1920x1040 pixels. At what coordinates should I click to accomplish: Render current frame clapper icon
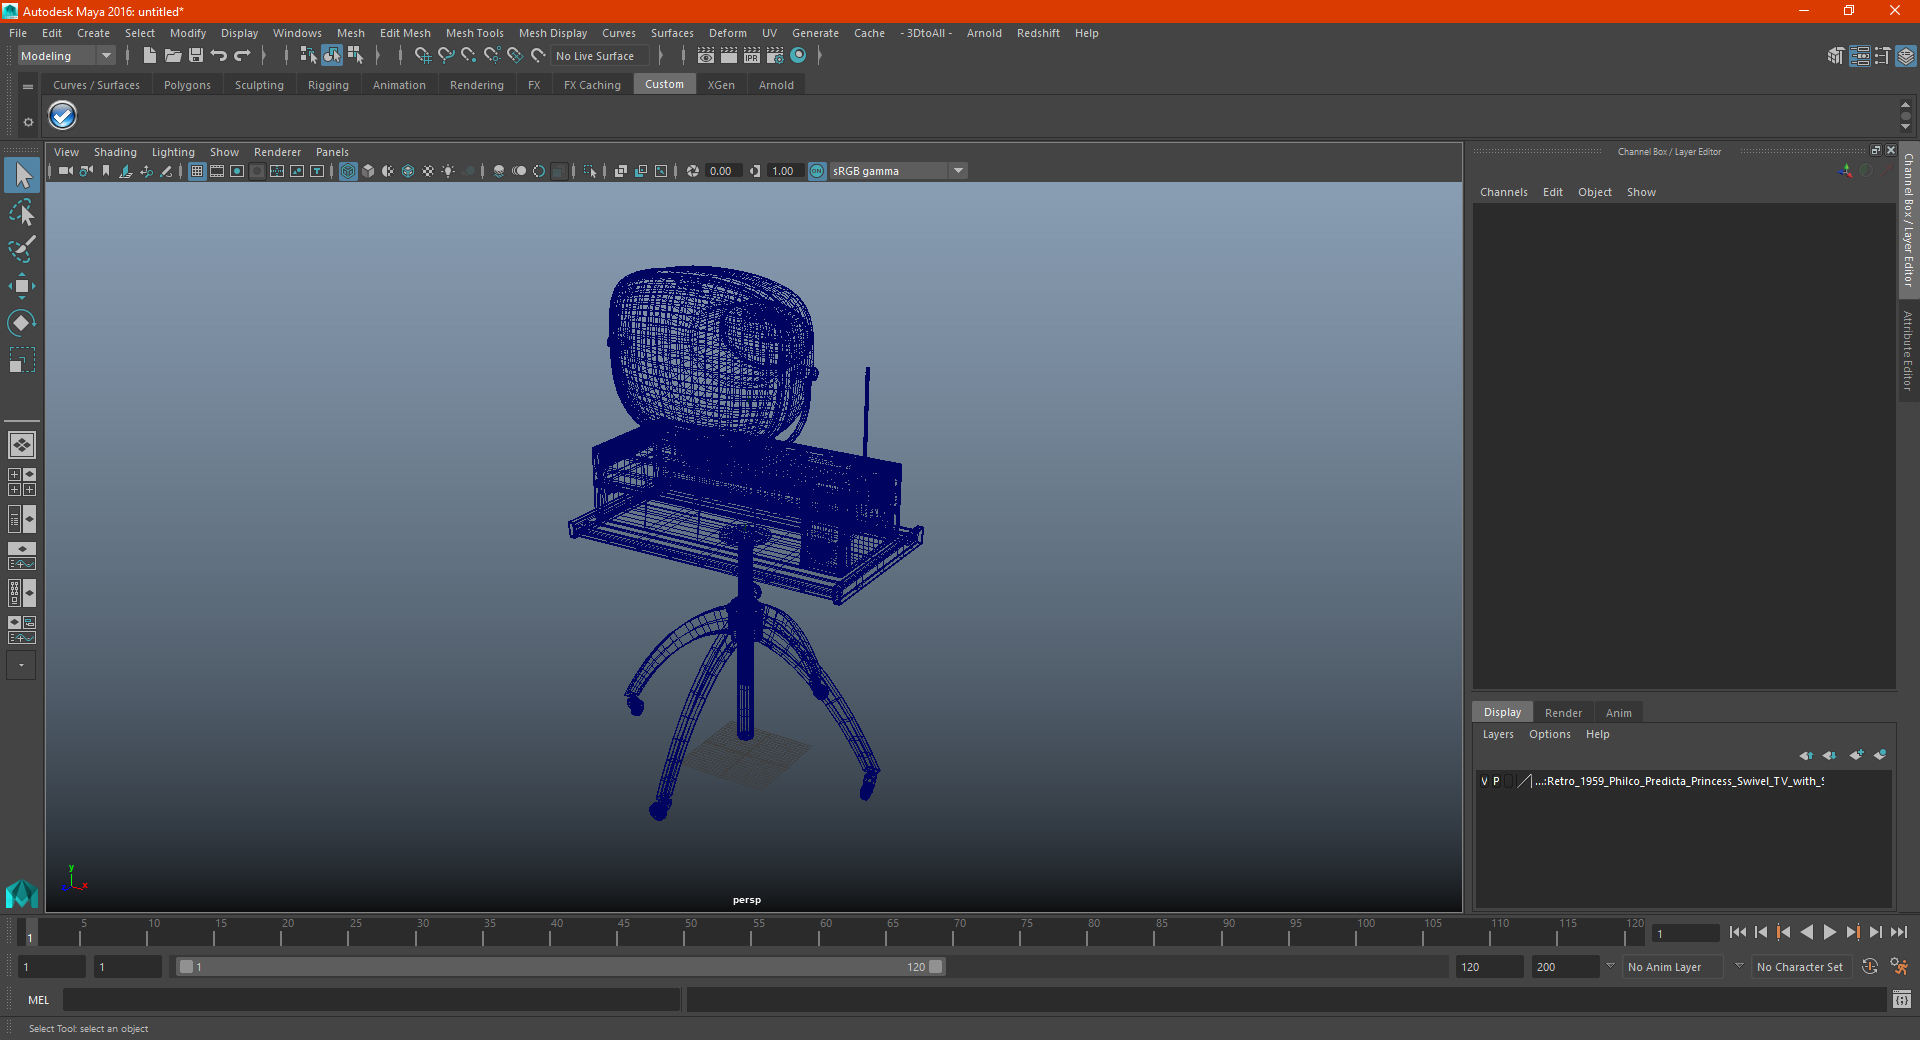point(729,56)
